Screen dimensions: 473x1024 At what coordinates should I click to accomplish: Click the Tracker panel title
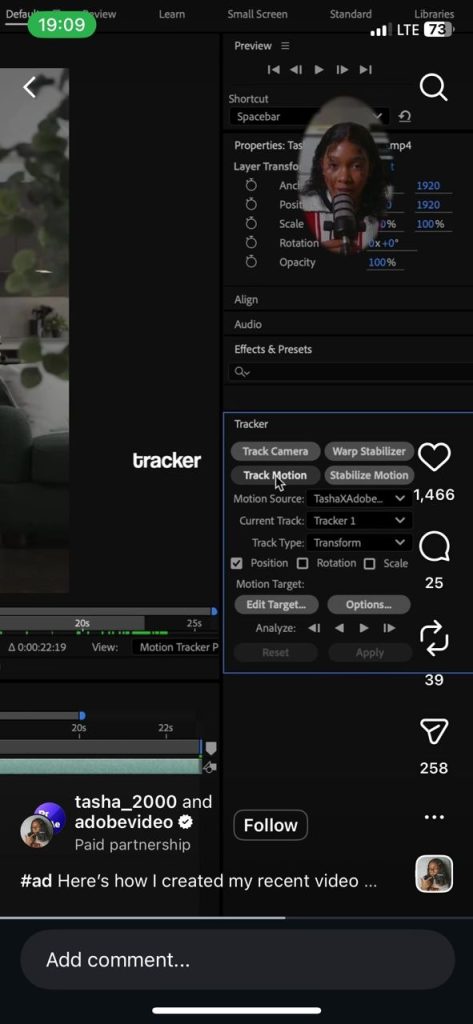[x=251, y=424]
